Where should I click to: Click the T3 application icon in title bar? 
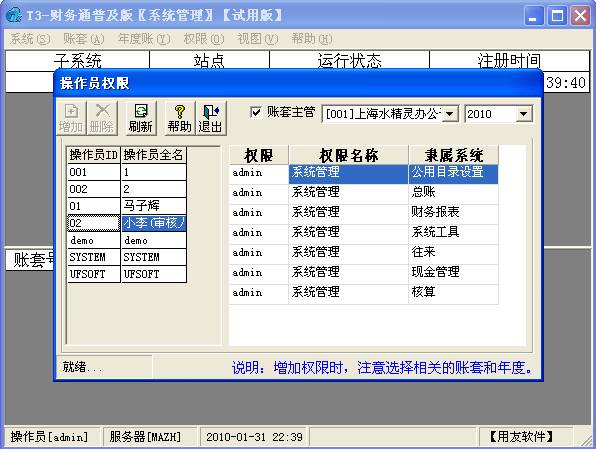pyautogui.click(x=14, y=15)
